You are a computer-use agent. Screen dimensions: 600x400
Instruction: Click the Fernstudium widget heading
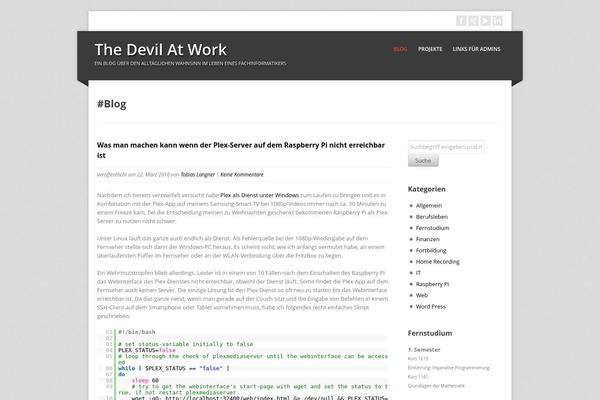[x=430, y=333]
